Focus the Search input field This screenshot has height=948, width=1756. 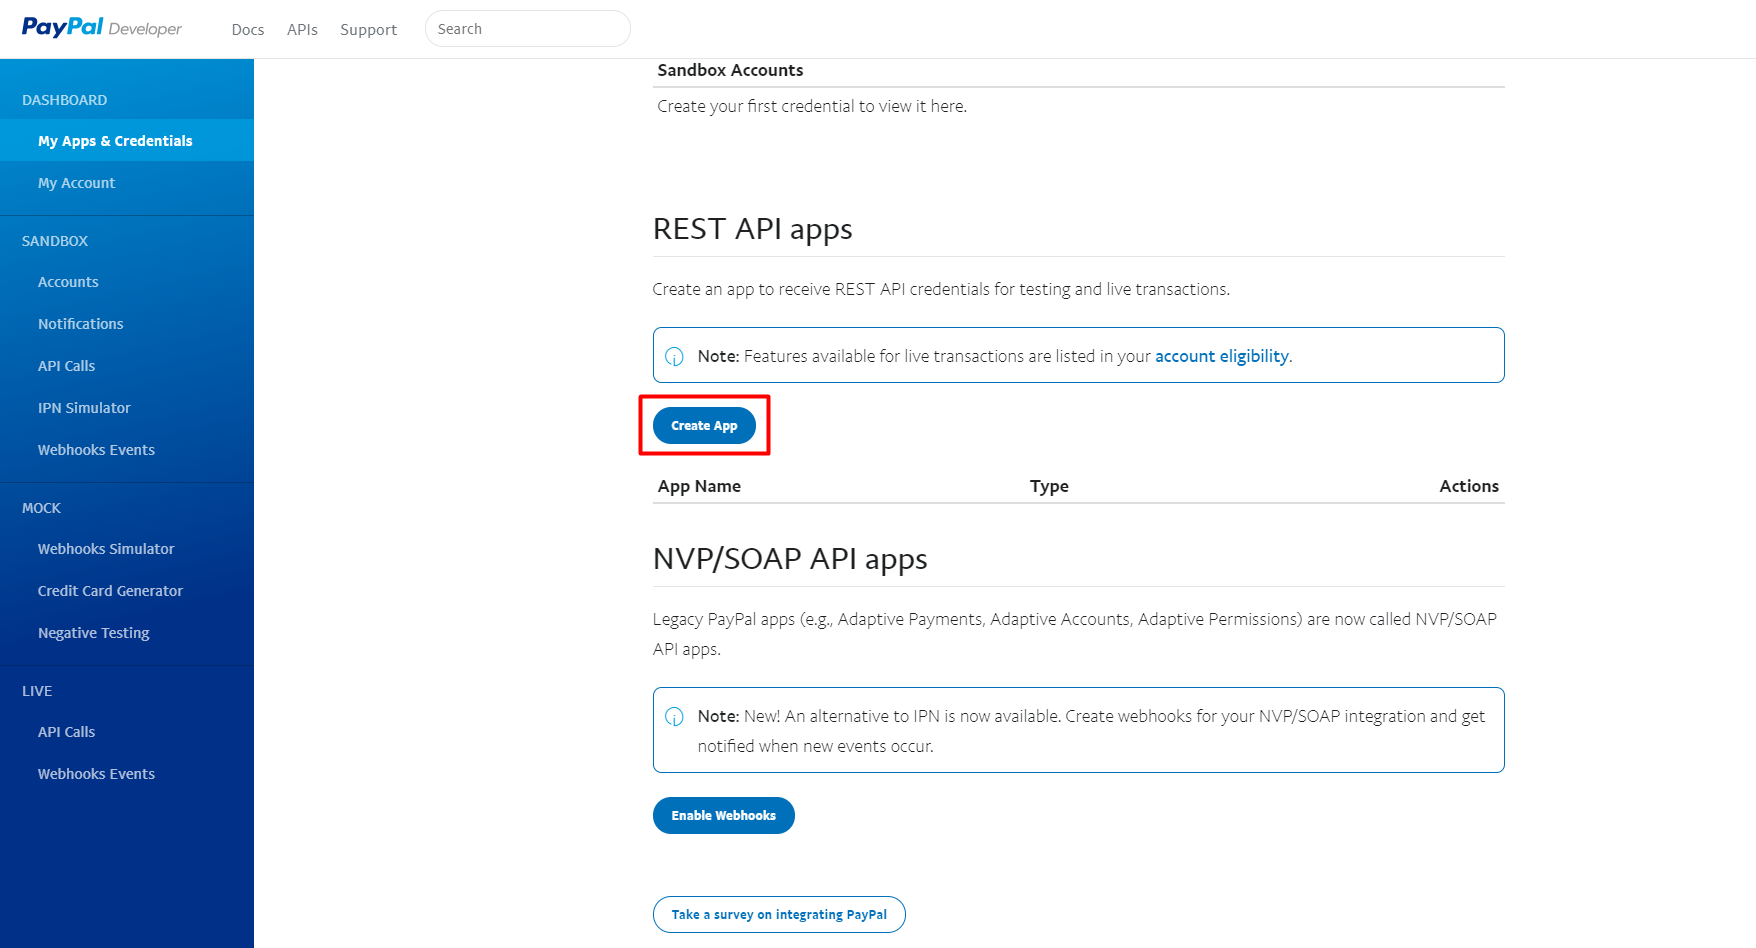(528, 29)
